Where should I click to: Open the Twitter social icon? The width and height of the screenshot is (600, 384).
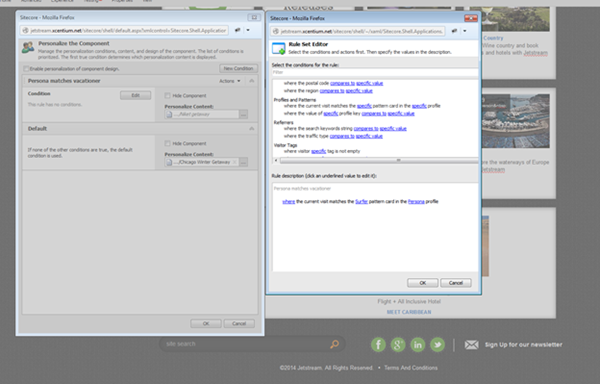click(438, 345)
